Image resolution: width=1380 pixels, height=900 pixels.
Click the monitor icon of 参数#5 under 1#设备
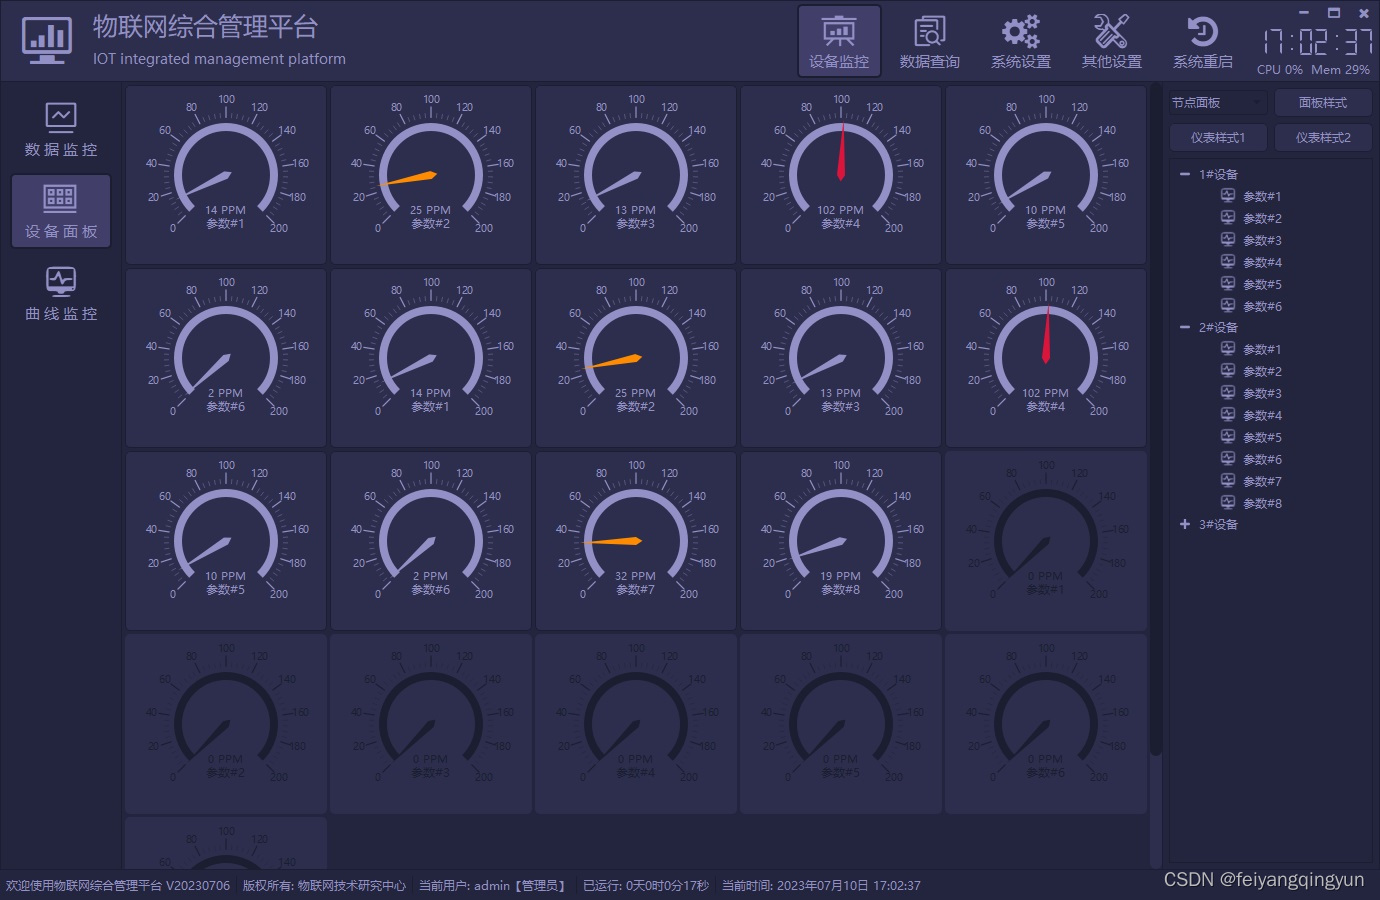click(x=1228, y=284)
